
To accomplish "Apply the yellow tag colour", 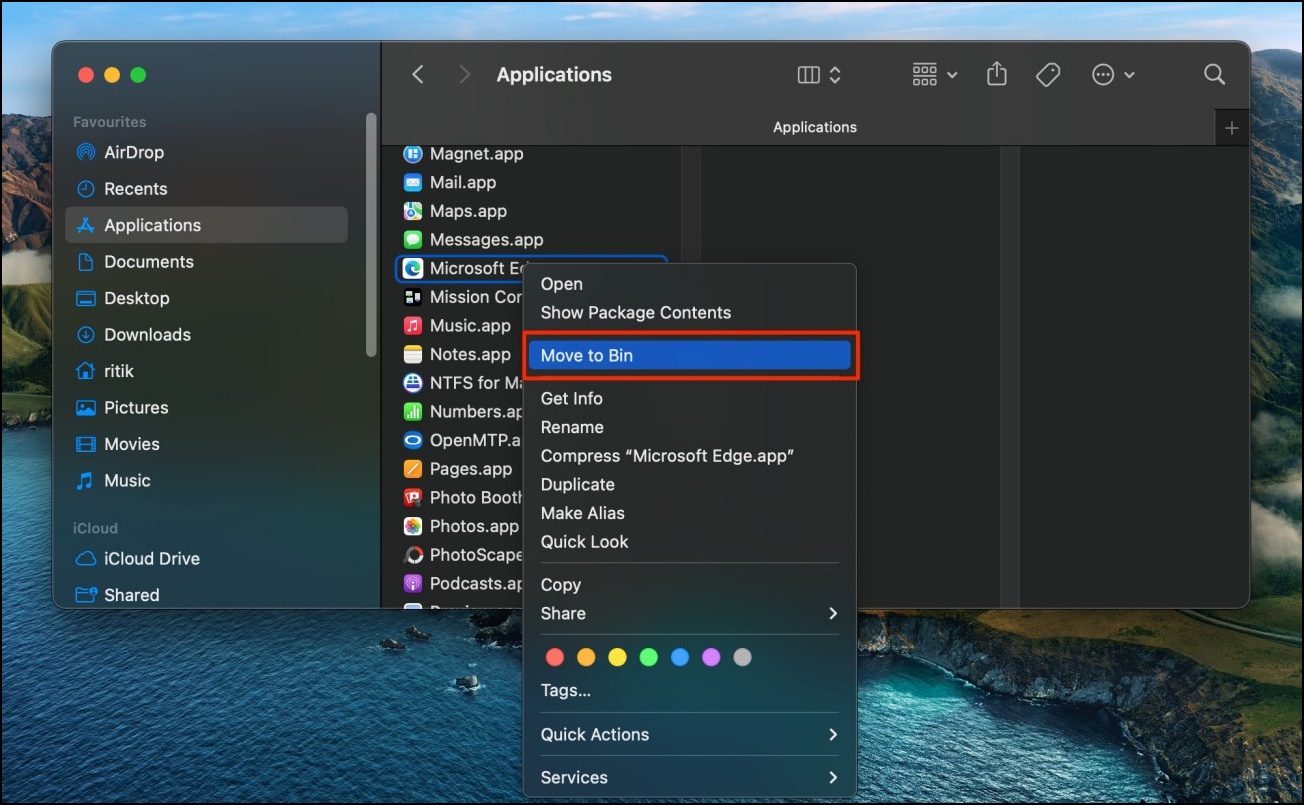I will click(617, 658).
